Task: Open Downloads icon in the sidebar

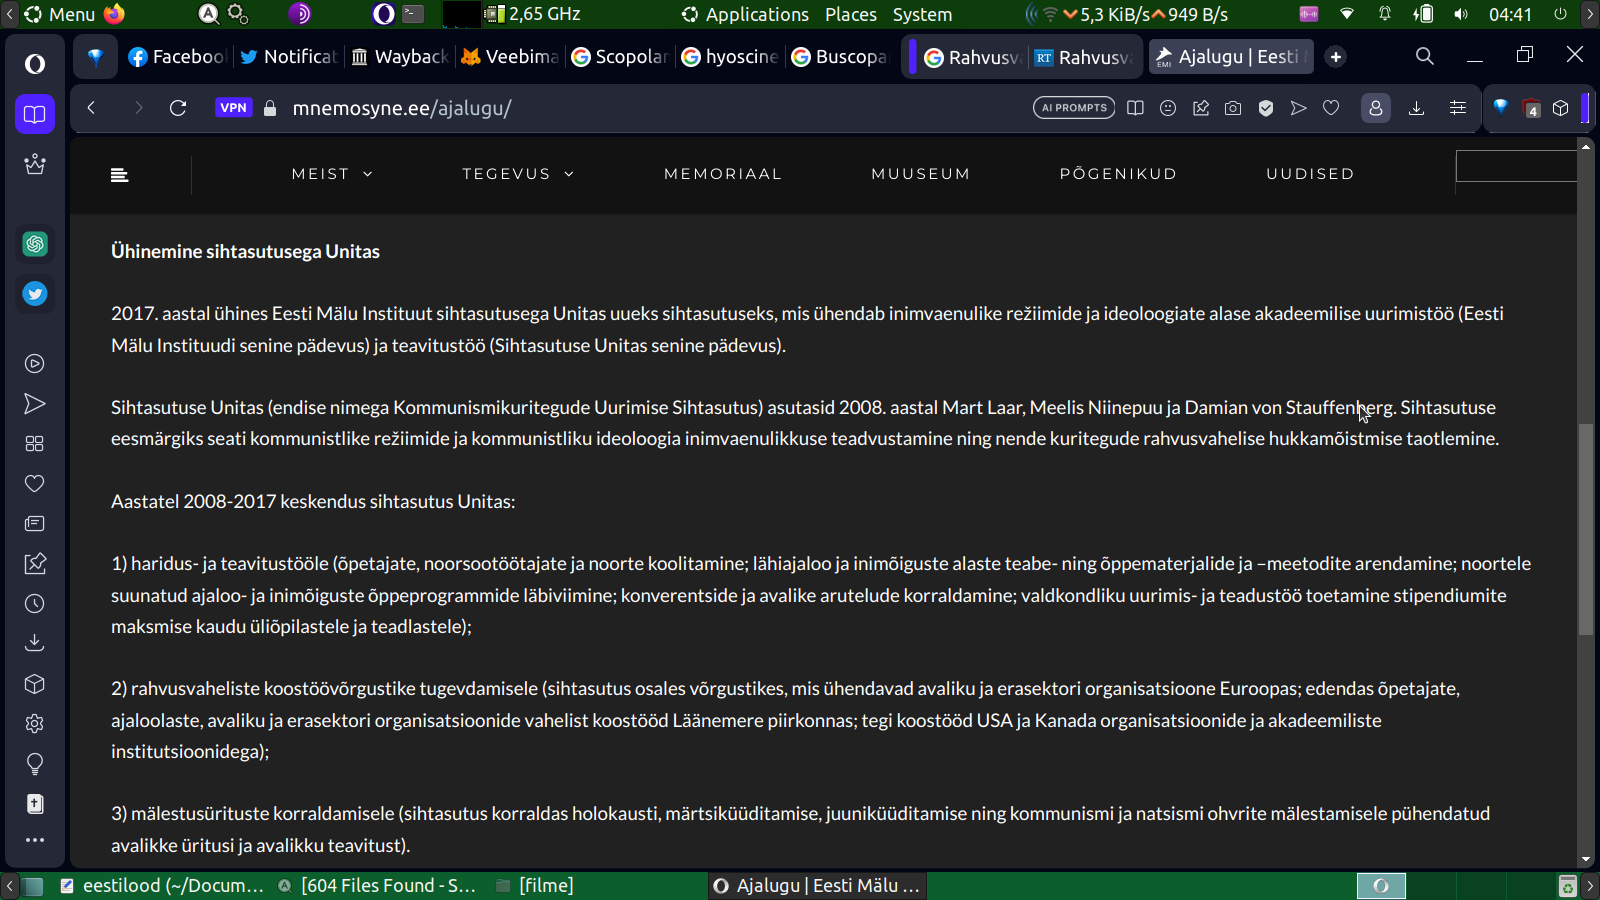Action: tap(35, 643)
